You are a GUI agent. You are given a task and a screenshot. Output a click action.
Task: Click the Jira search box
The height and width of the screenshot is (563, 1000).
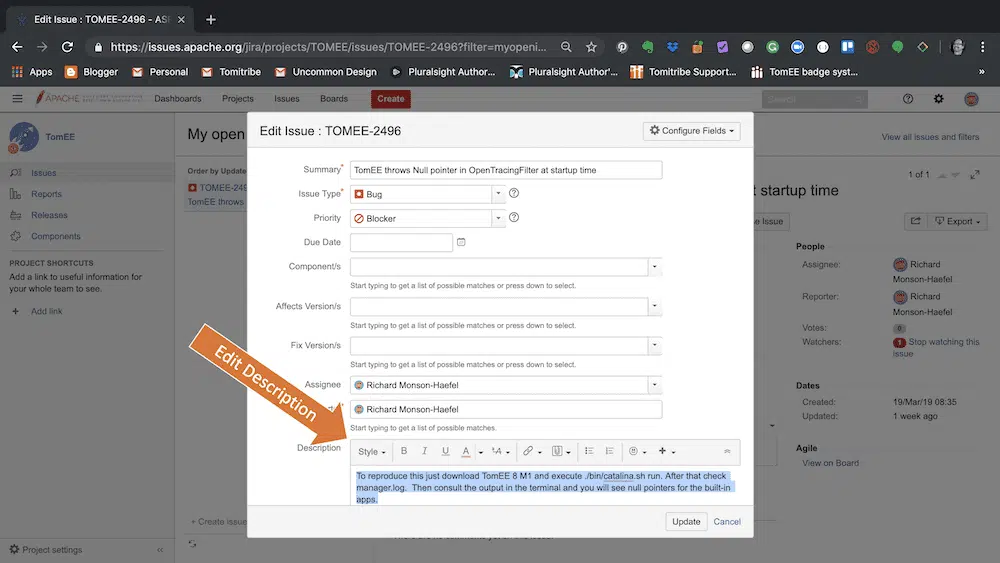click(x=814, y=99)
